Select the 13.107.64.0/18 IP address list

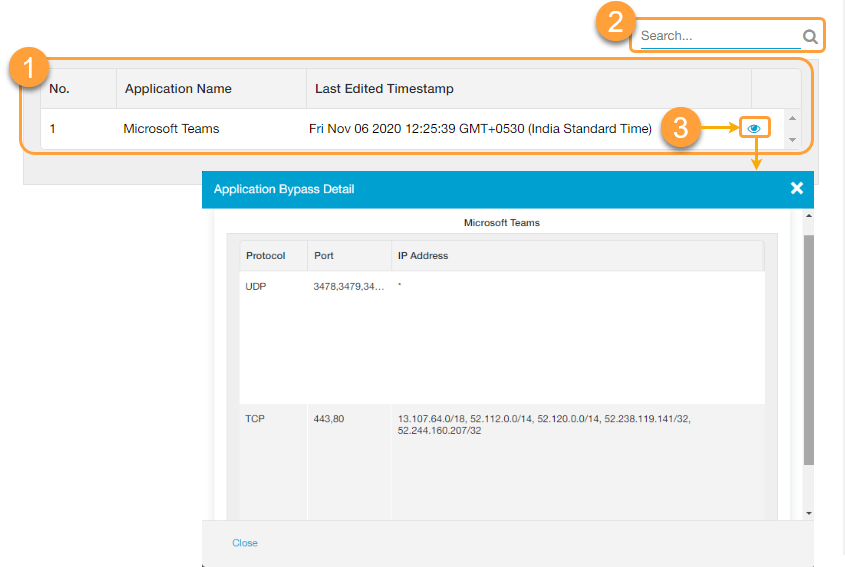[x=544, y=424]
